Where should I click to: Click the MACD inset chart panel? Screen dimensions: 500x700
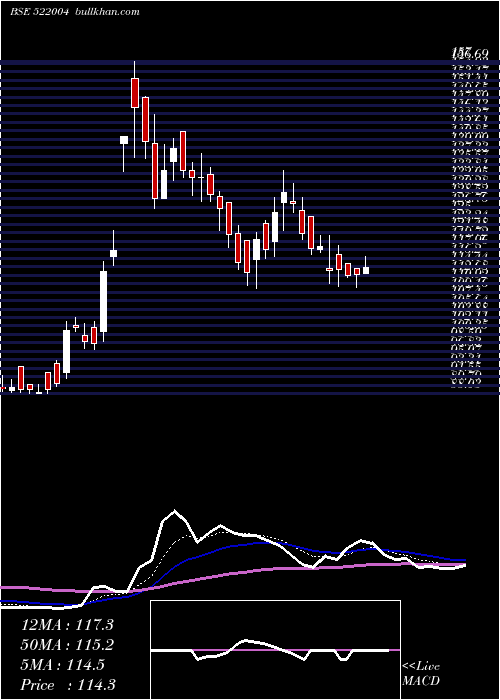coord(275,650)
